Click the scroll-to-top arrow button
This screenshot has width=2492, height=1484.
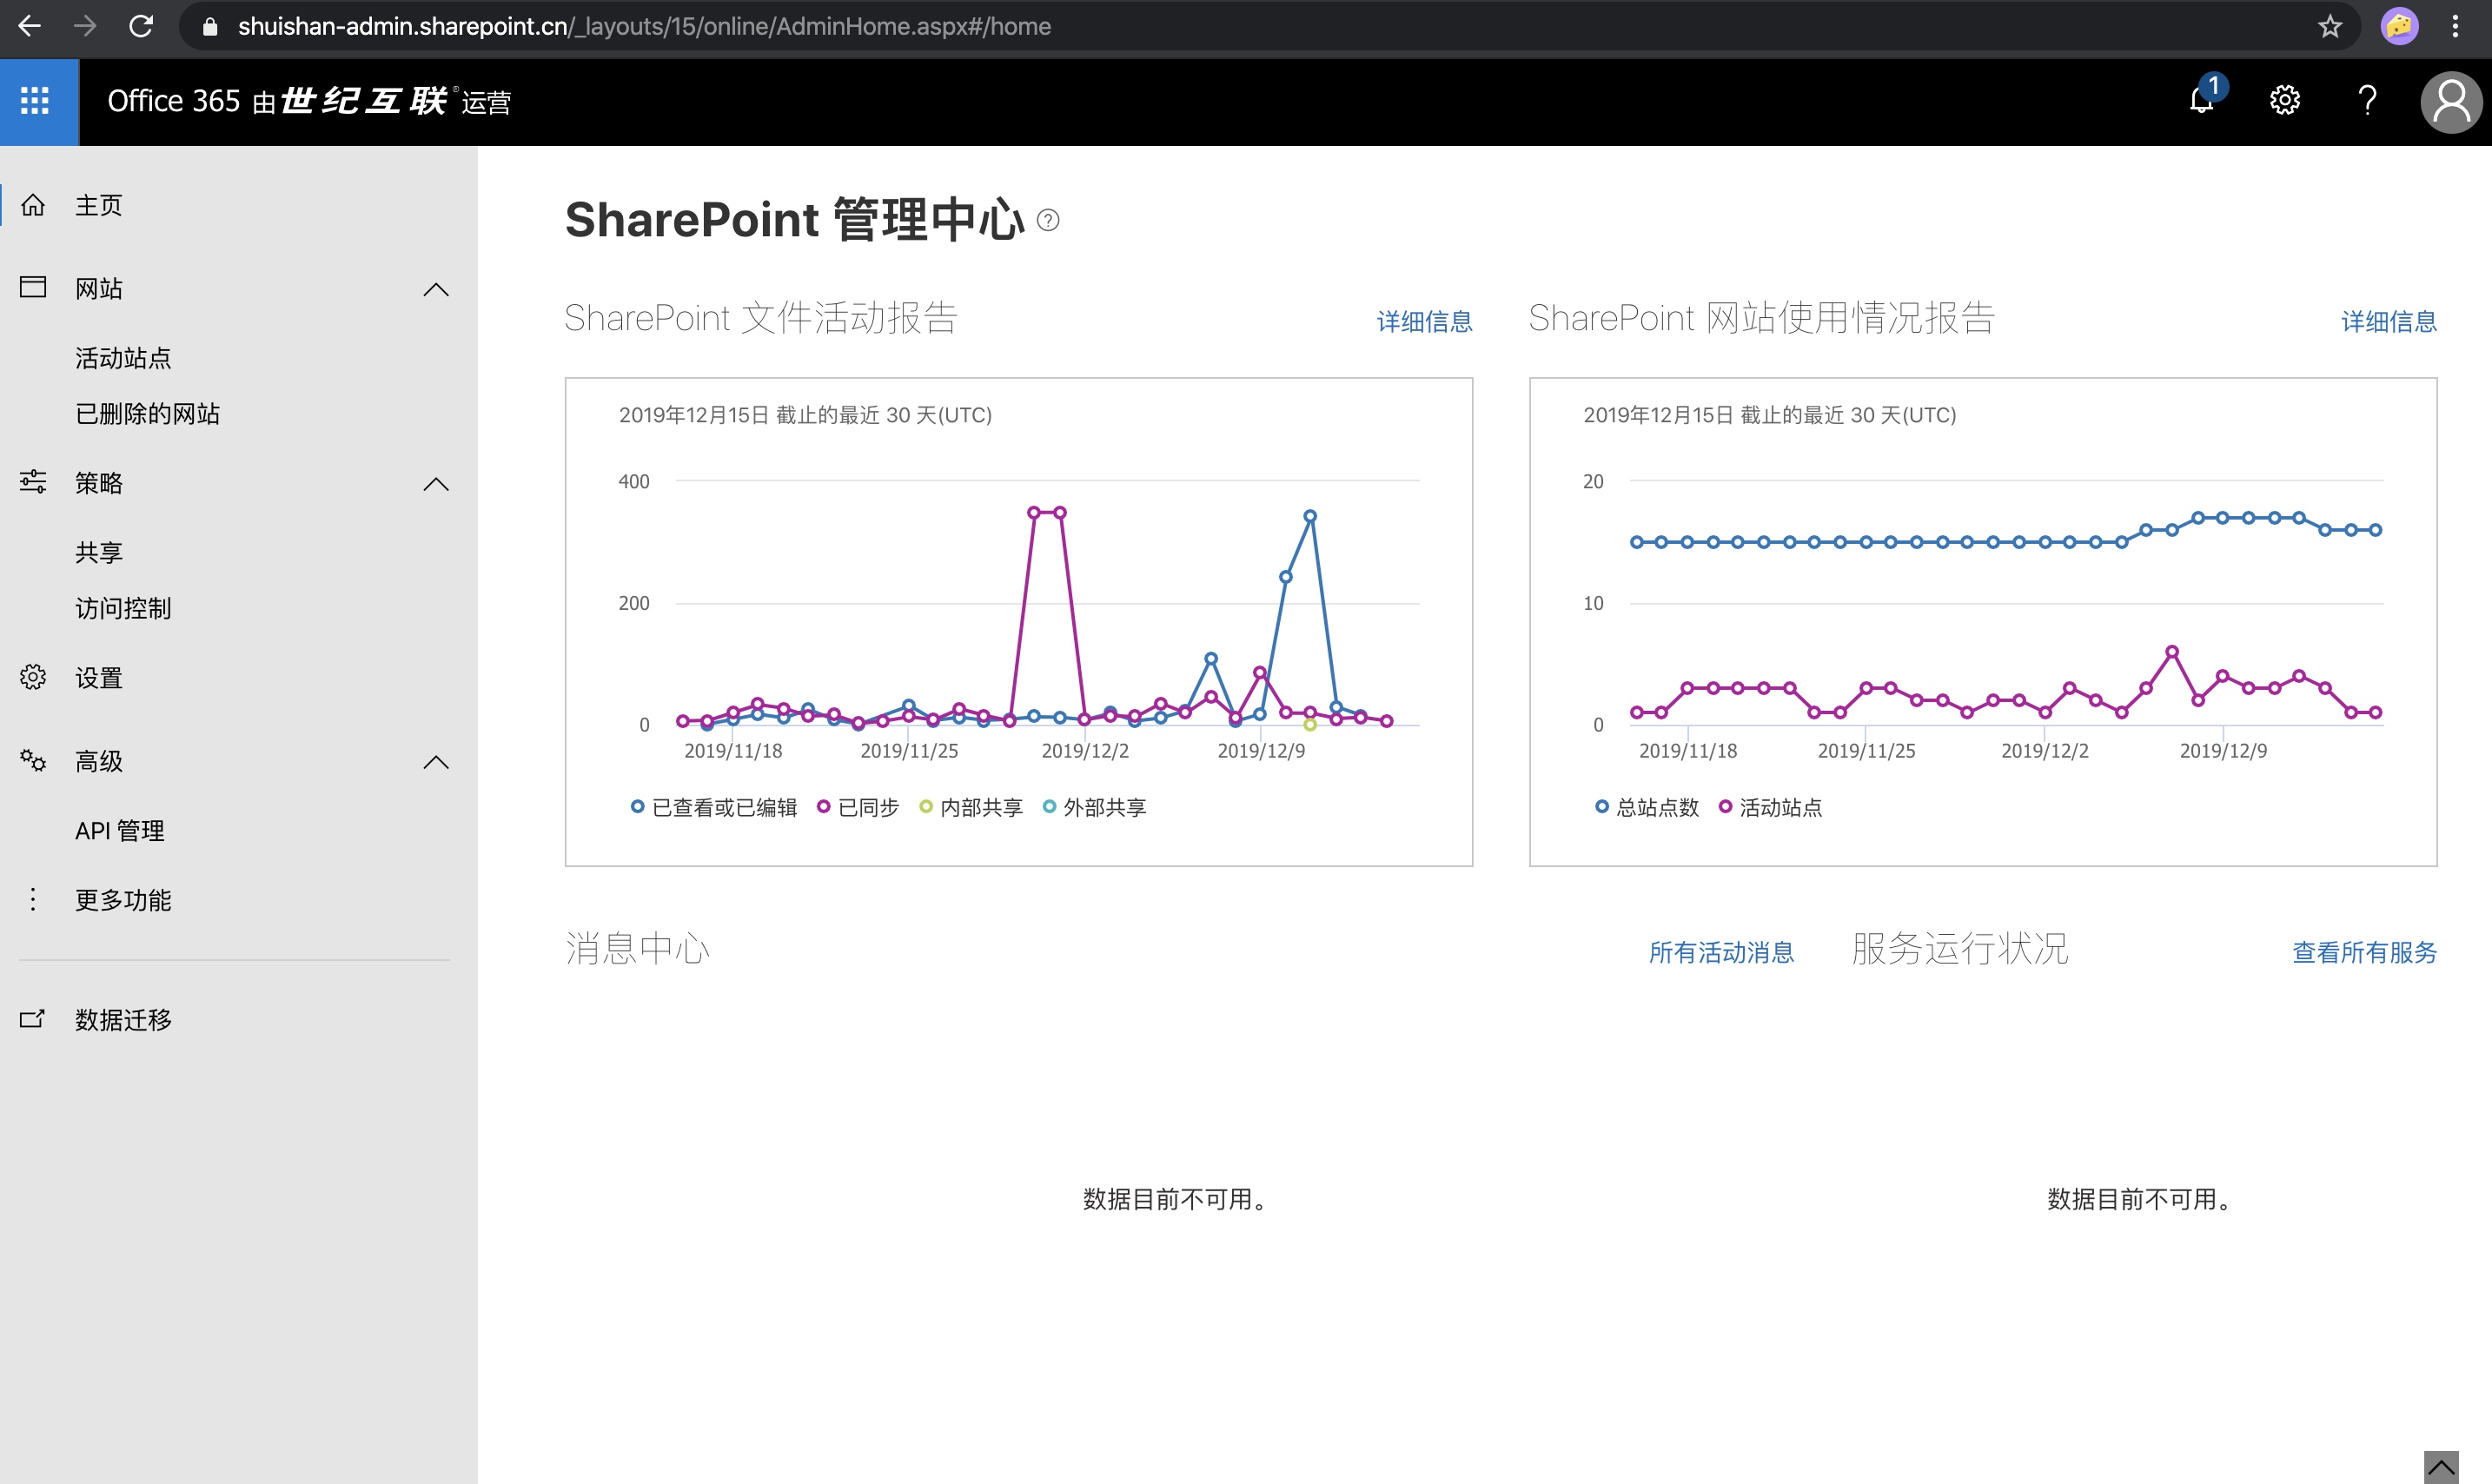[2441, 1467]
